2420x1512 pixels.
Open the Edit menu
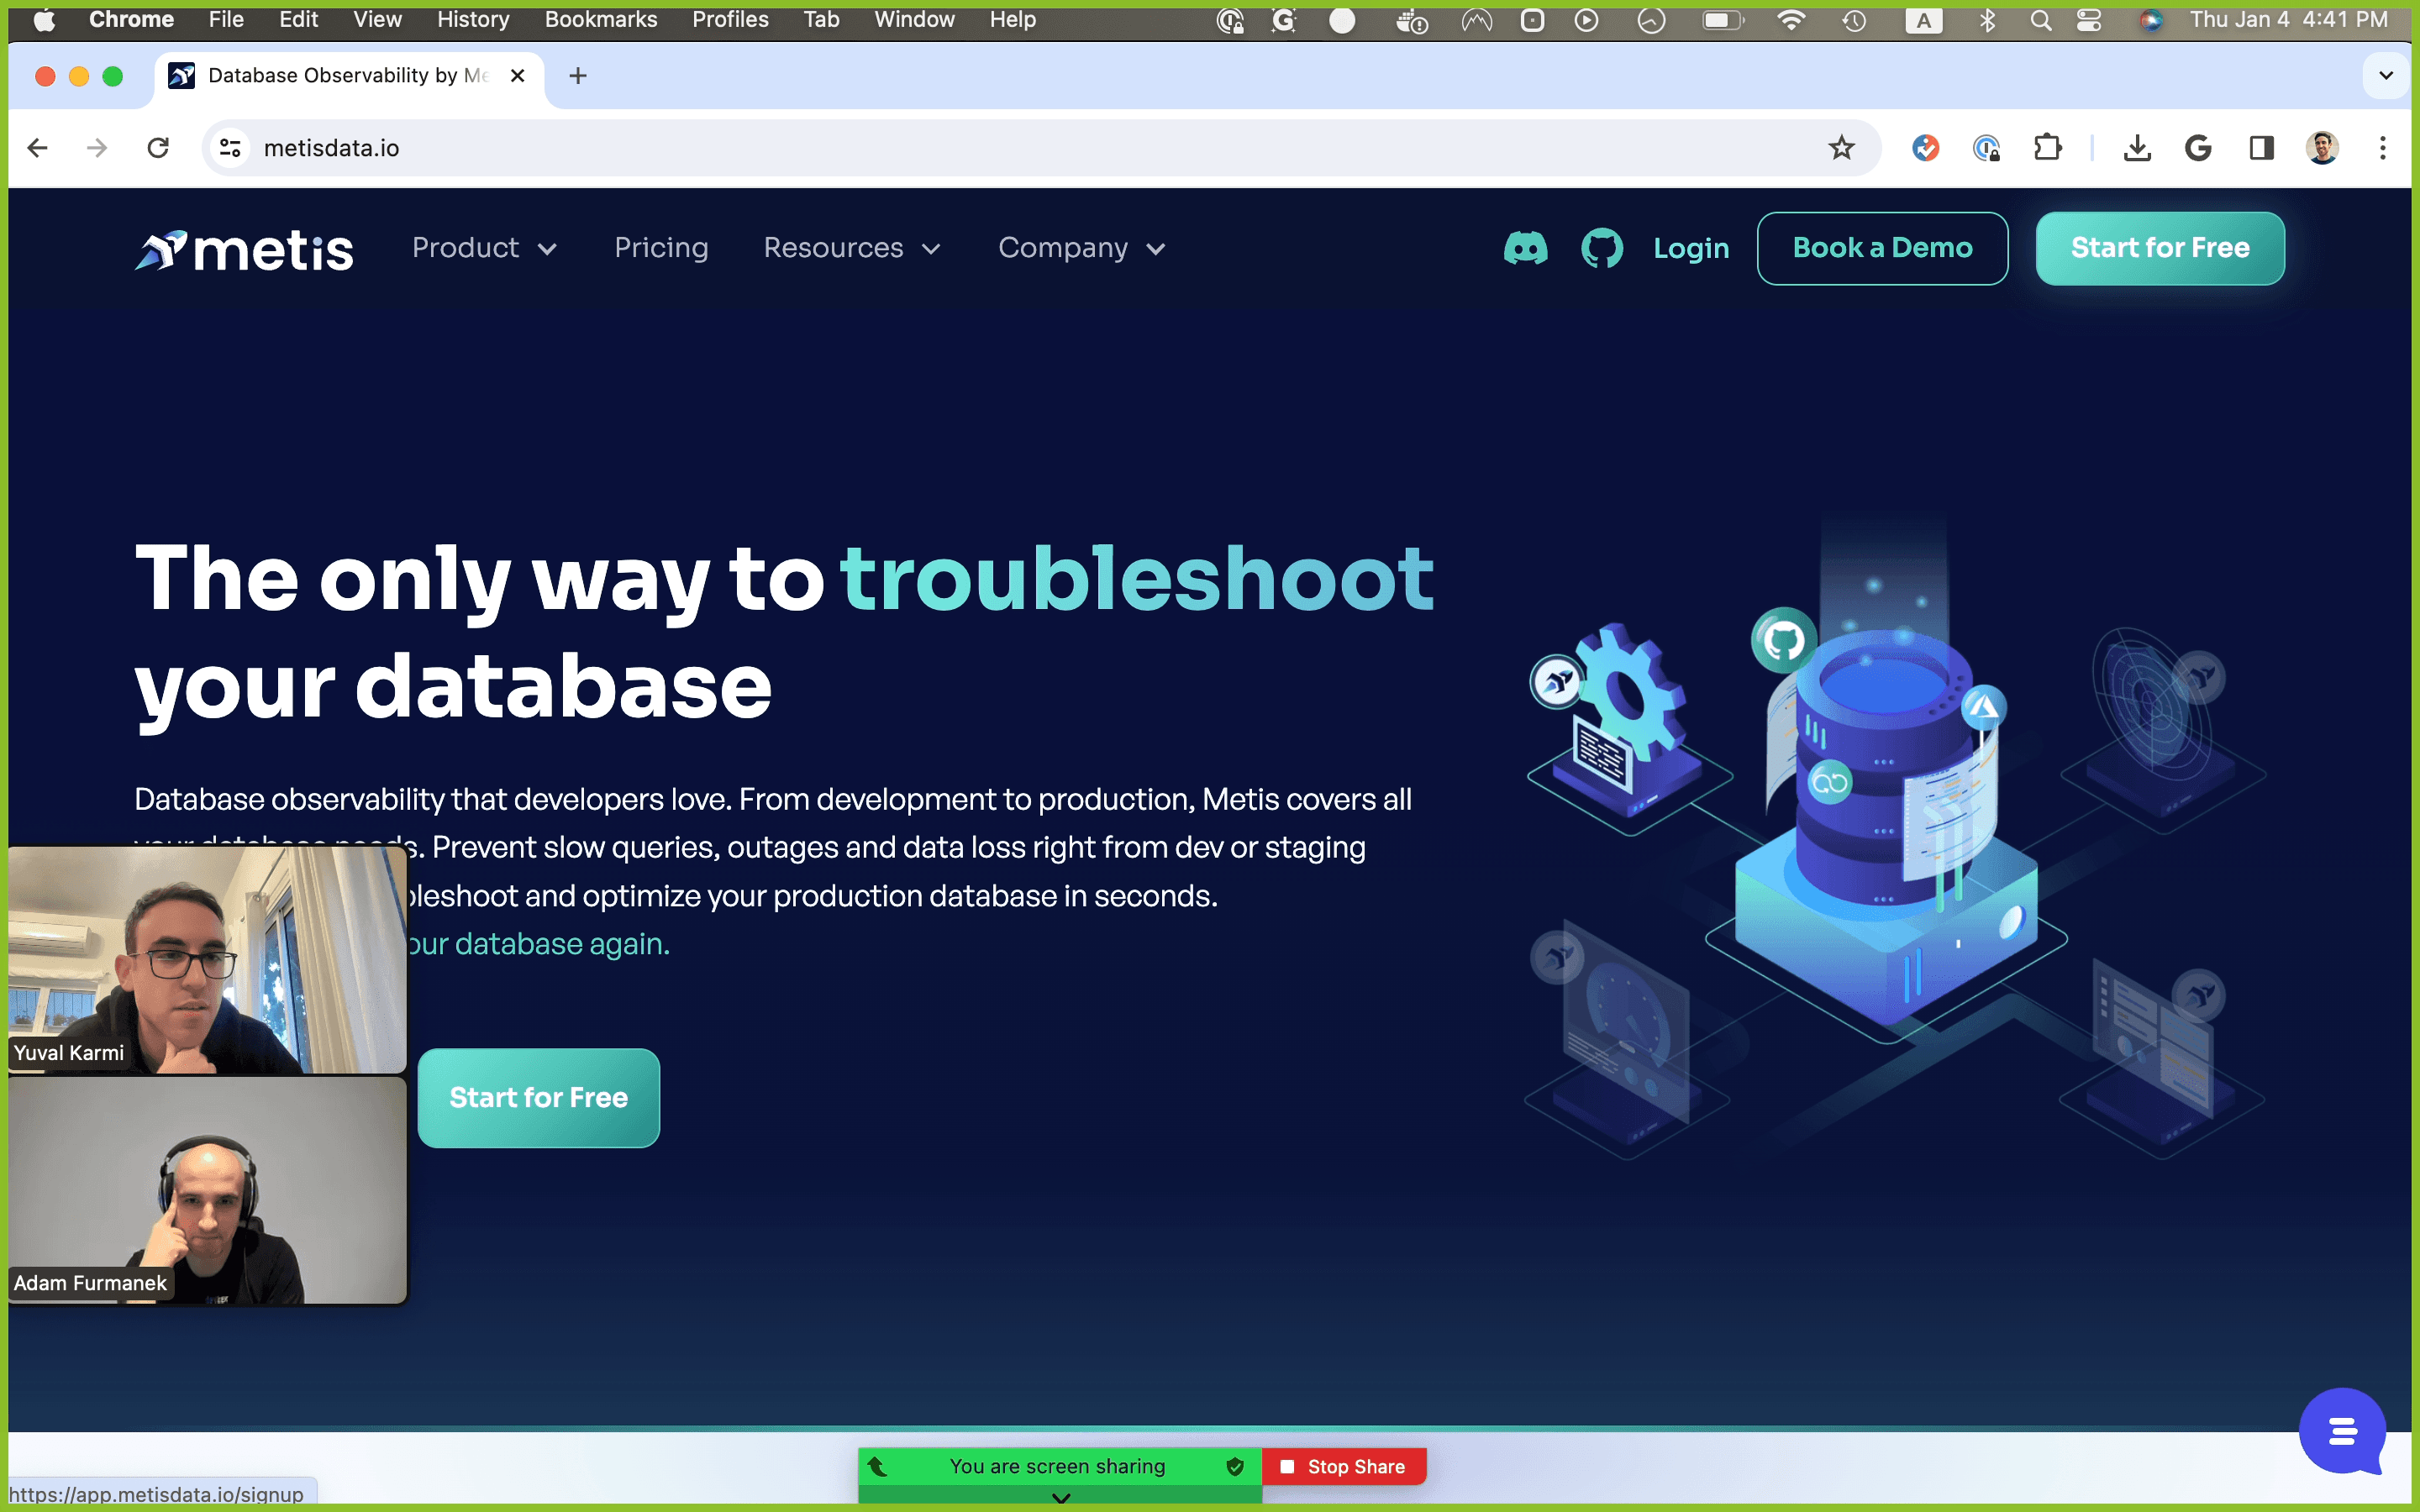pos(298,20)
